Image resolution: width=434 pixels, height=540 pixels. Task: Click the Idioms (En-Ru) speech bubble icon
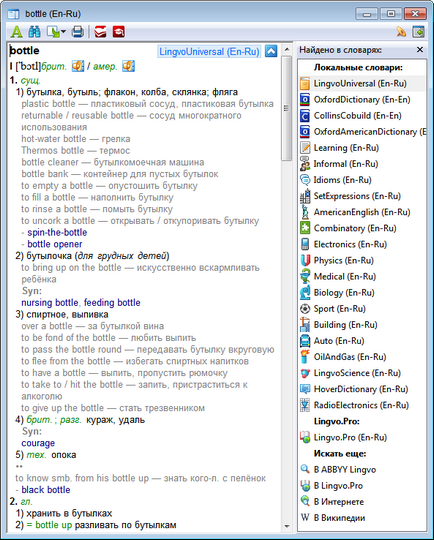tap(305, 180)
